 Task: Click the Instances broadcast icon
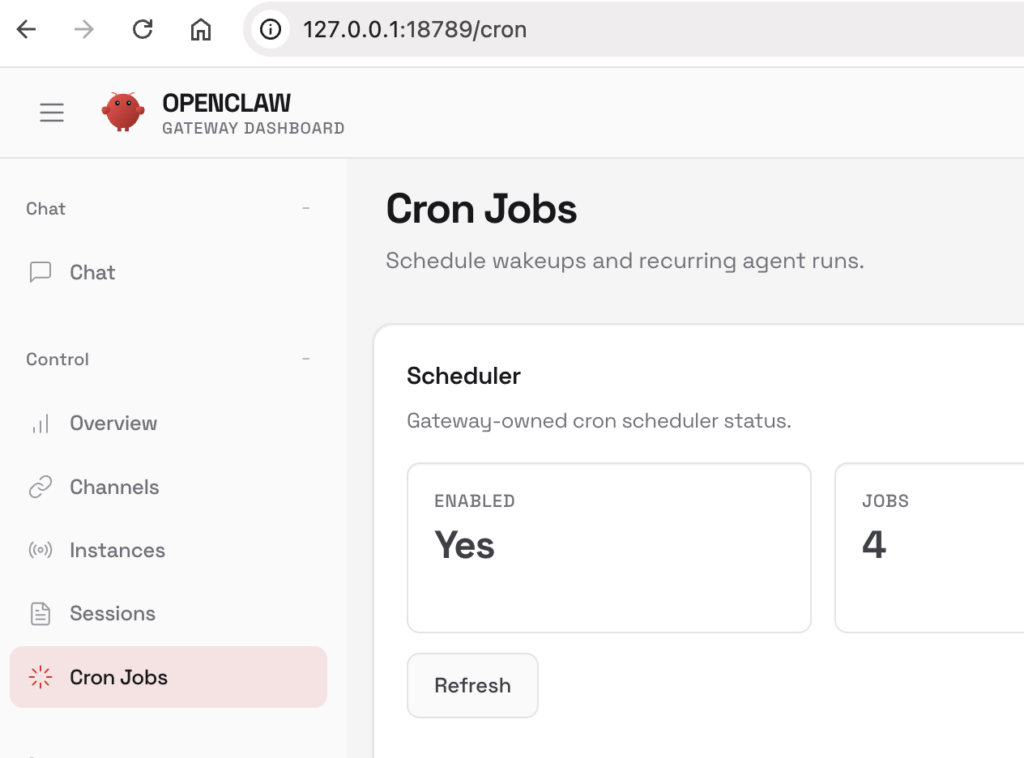(40, 550)
